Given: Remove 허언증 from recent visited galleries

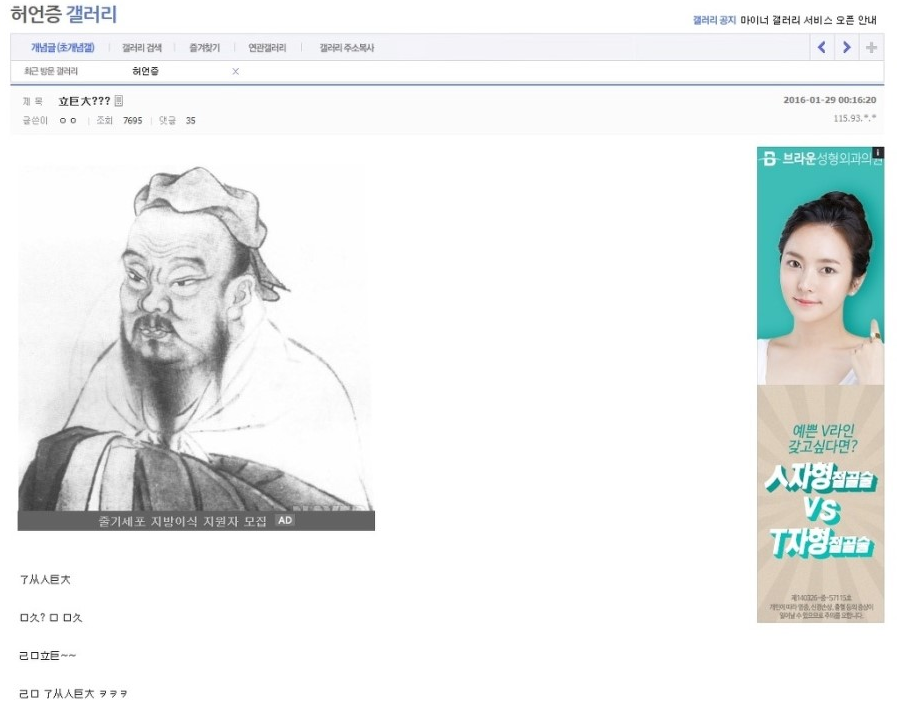Looking at the screenshot, I should (235, 71).
